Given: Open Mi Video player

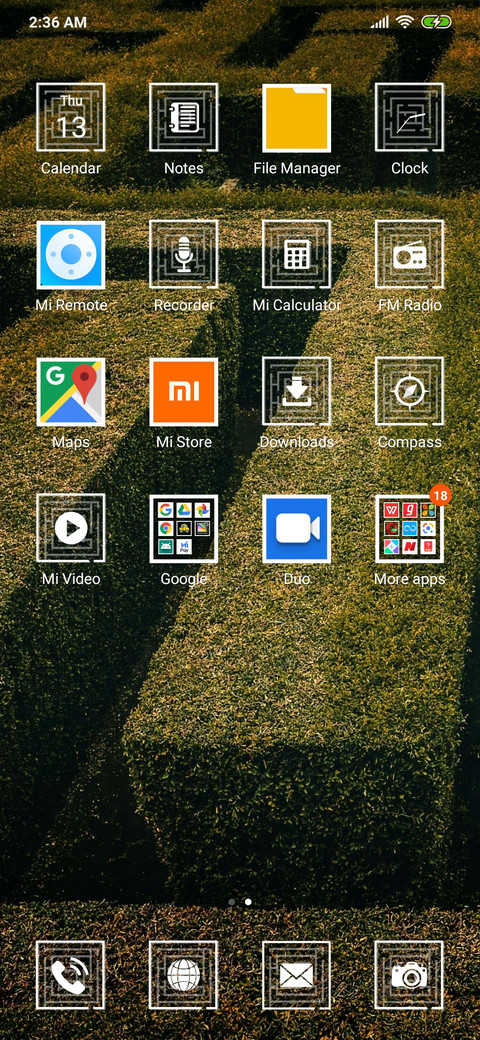Looking at the screenshot, I should point(71,529).
